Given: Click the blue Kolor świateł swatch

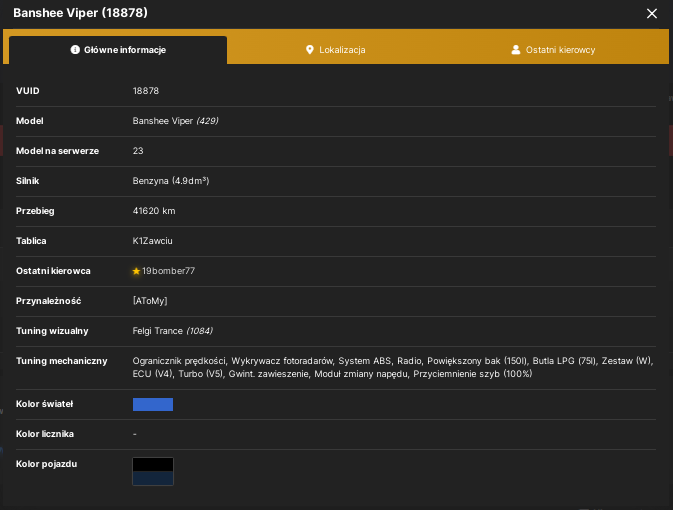Looking at the screenshot, I should point(153,404).
